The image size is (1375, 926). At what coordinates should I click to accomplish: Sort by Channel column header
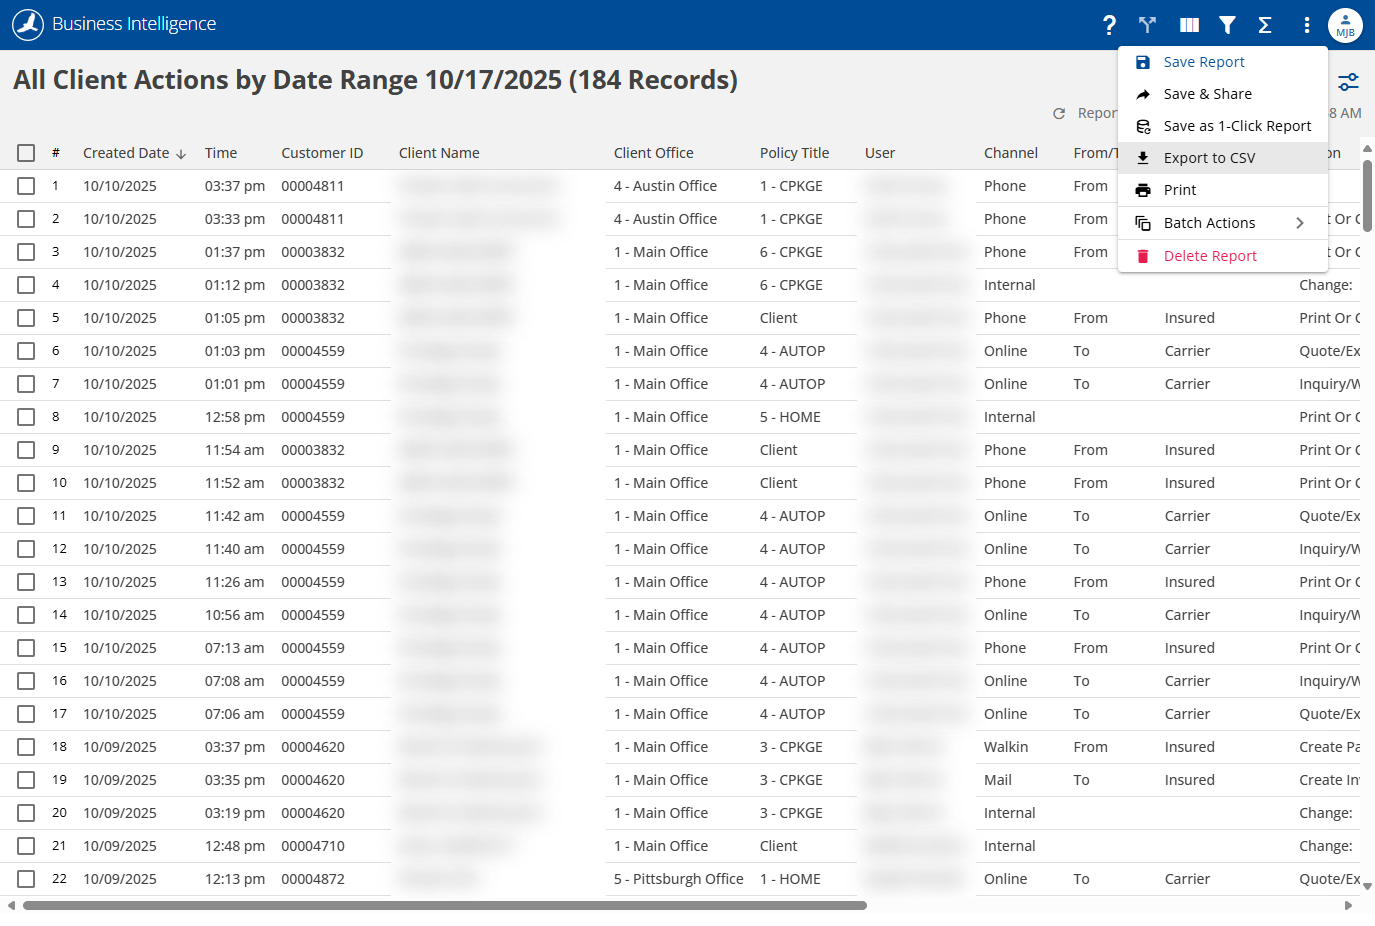coord(1010,153)
